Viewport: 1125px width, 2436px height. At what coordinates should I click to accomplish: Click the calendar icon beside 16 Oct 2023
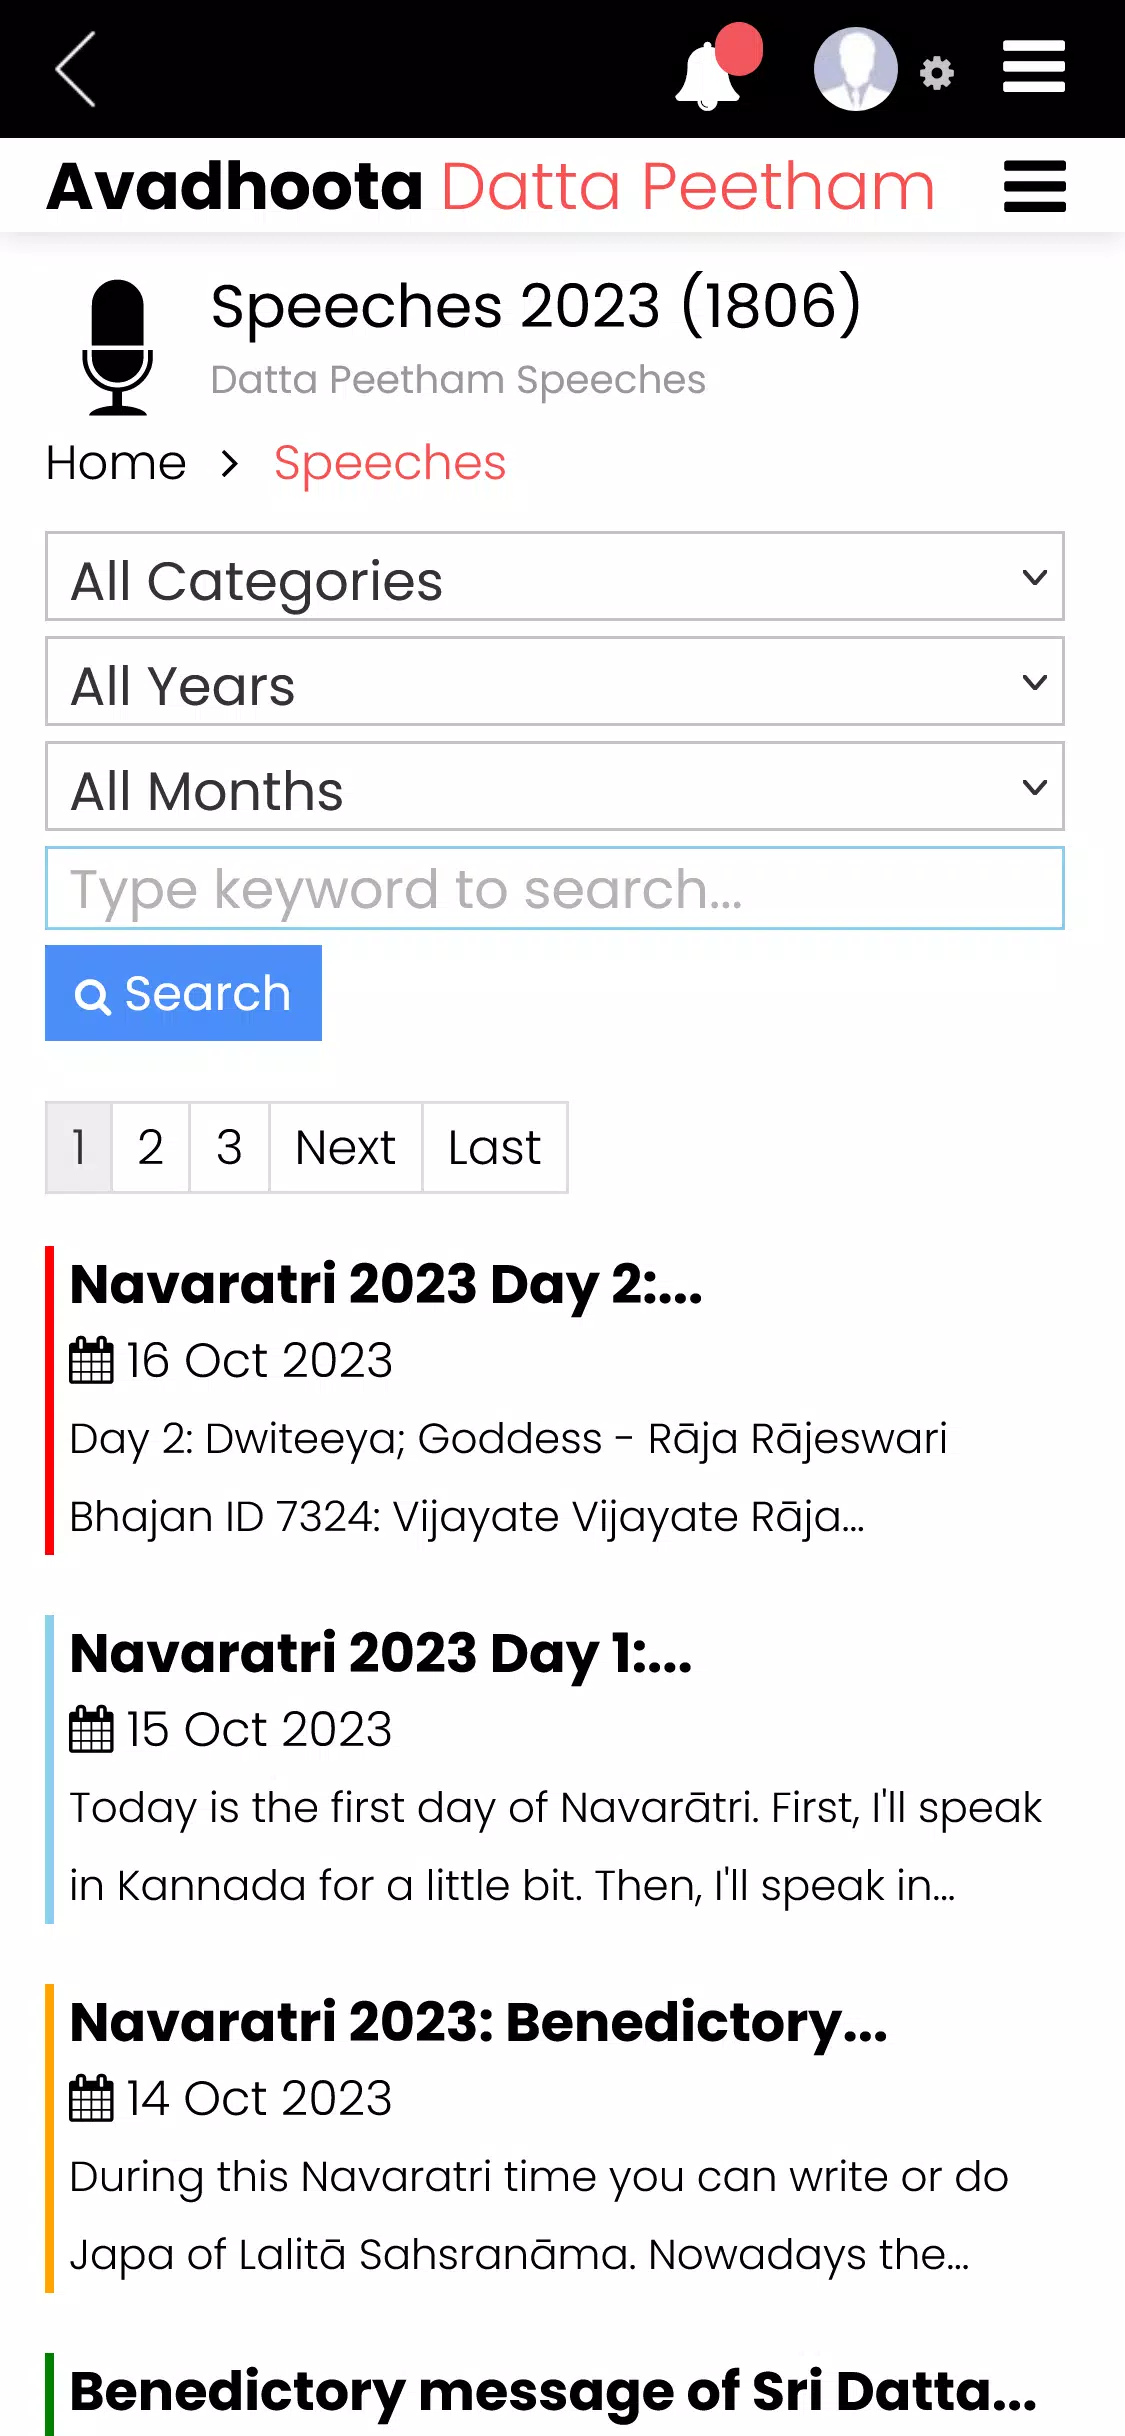click(91, 1360)
